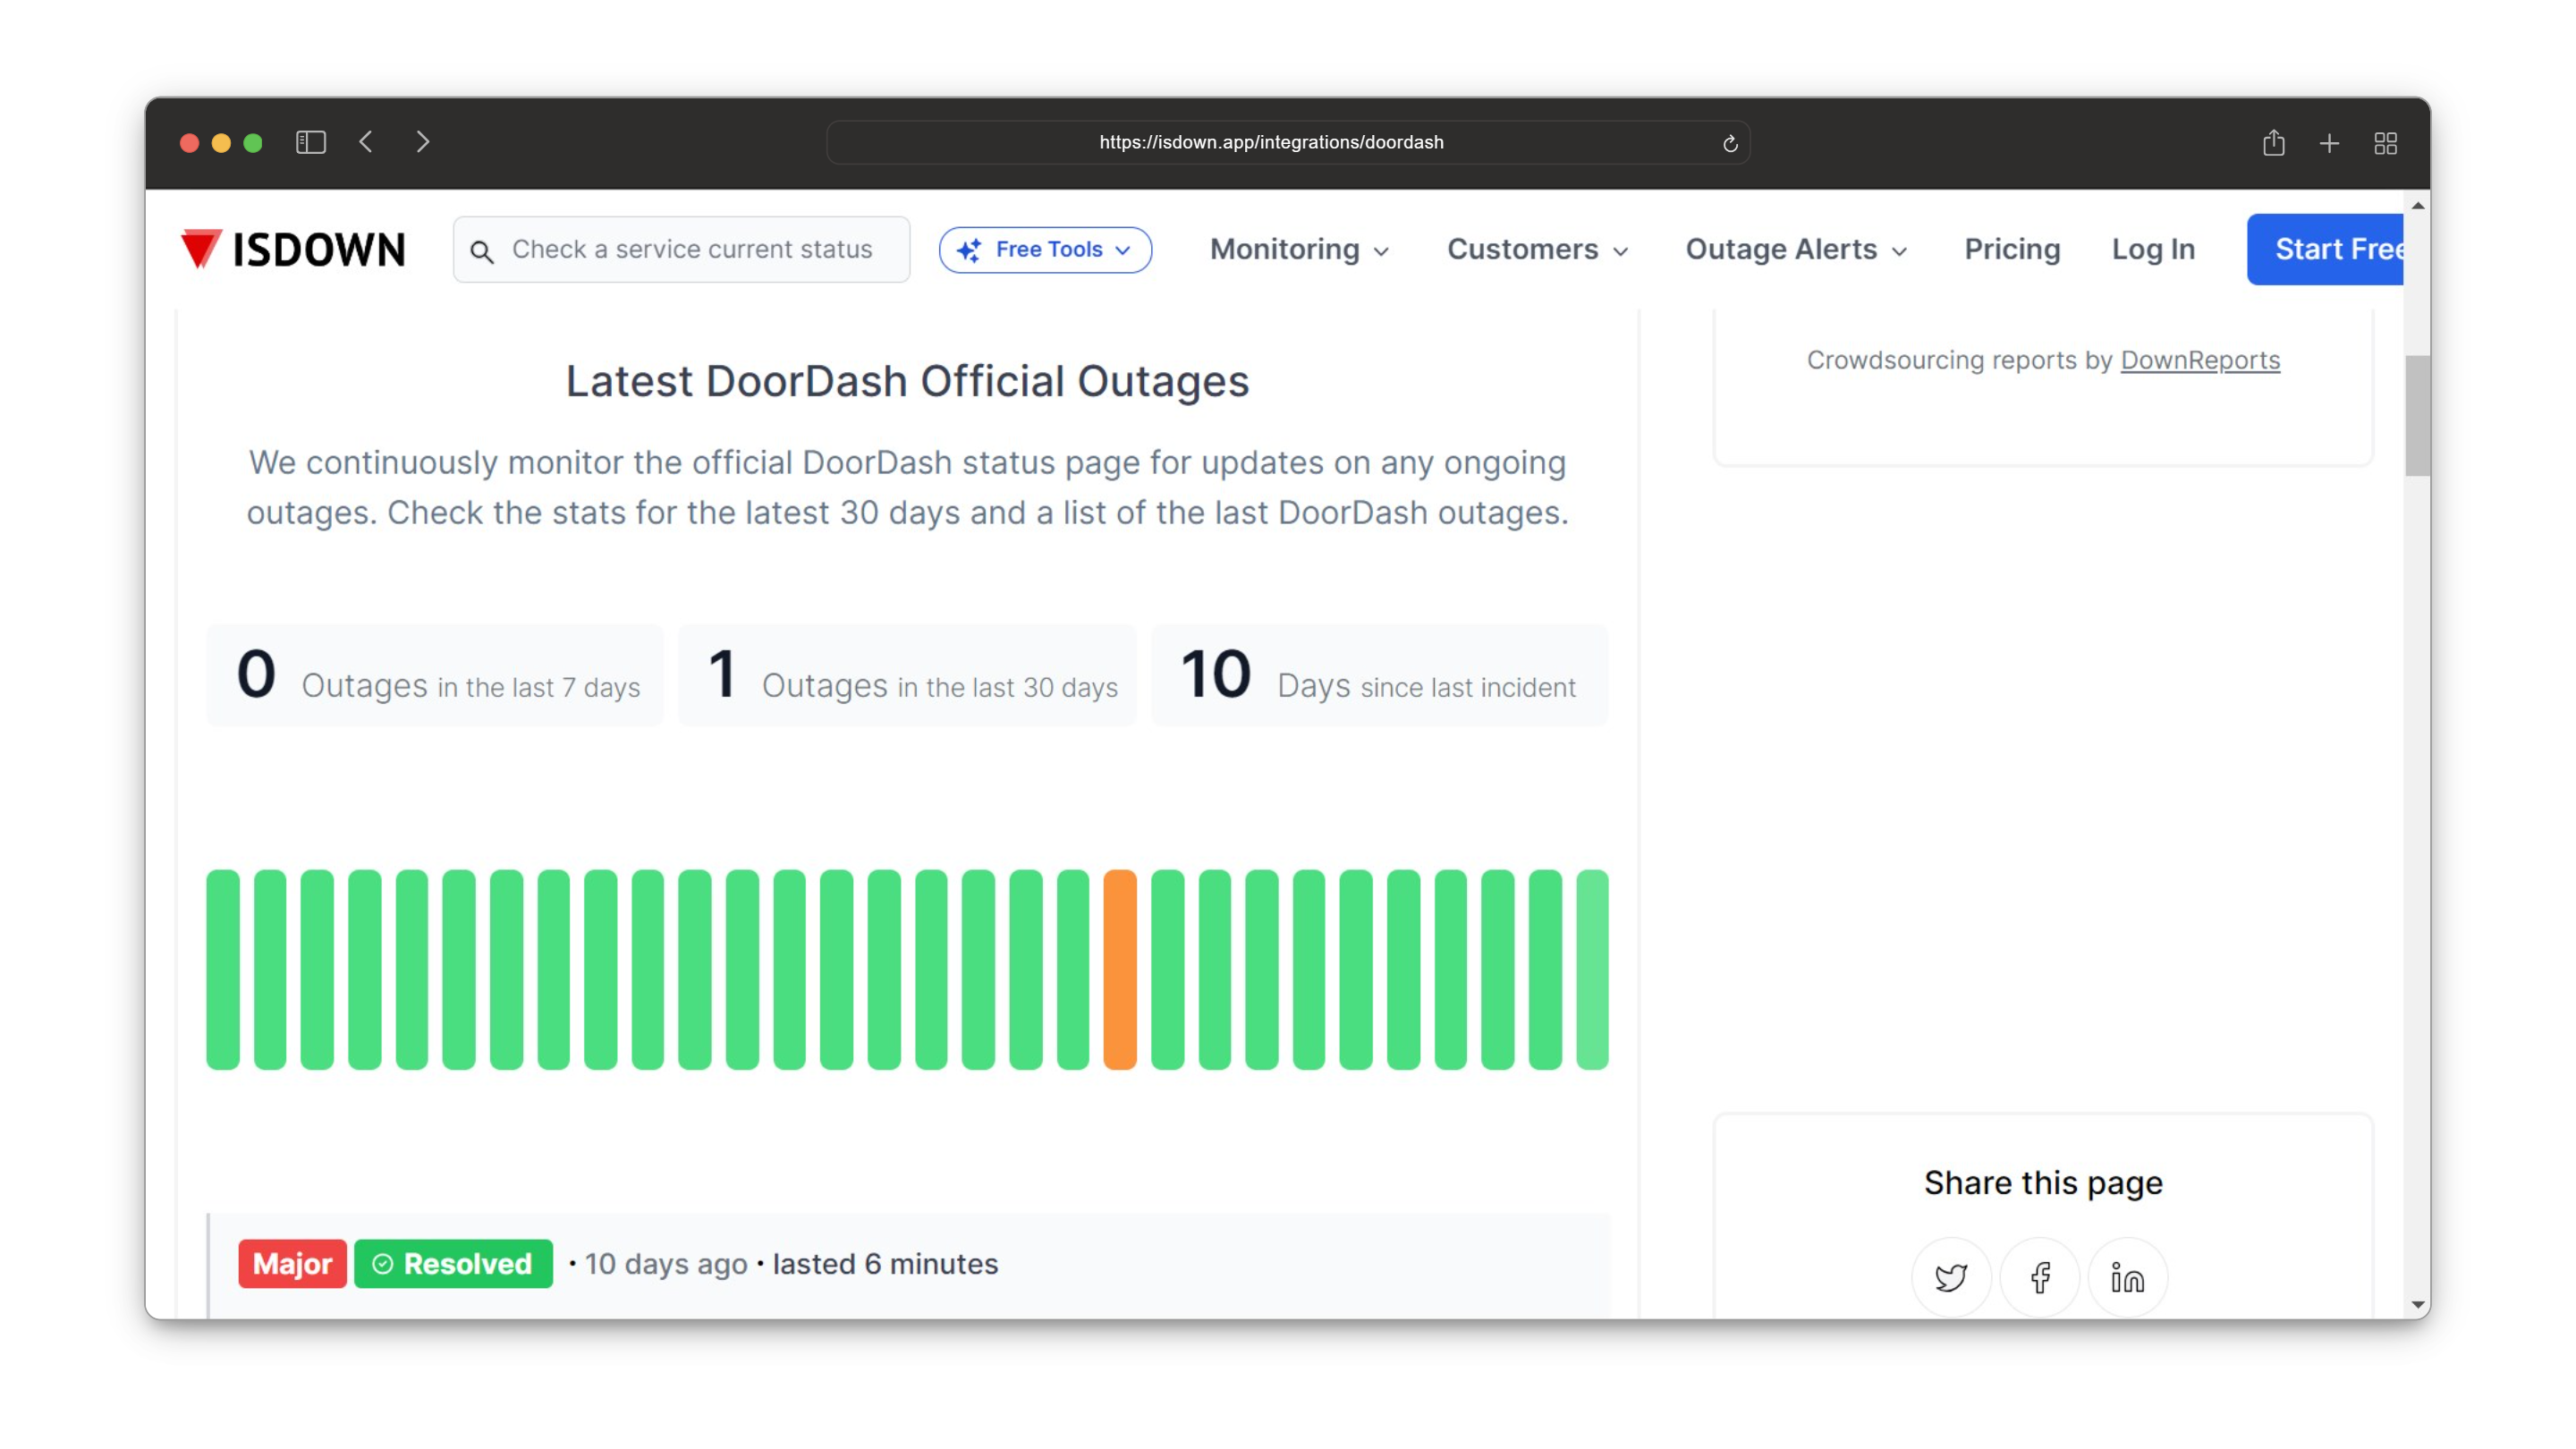Go back with browser arrow
This screenshot has height=1449, width=2576.
[x=366, y=143]
